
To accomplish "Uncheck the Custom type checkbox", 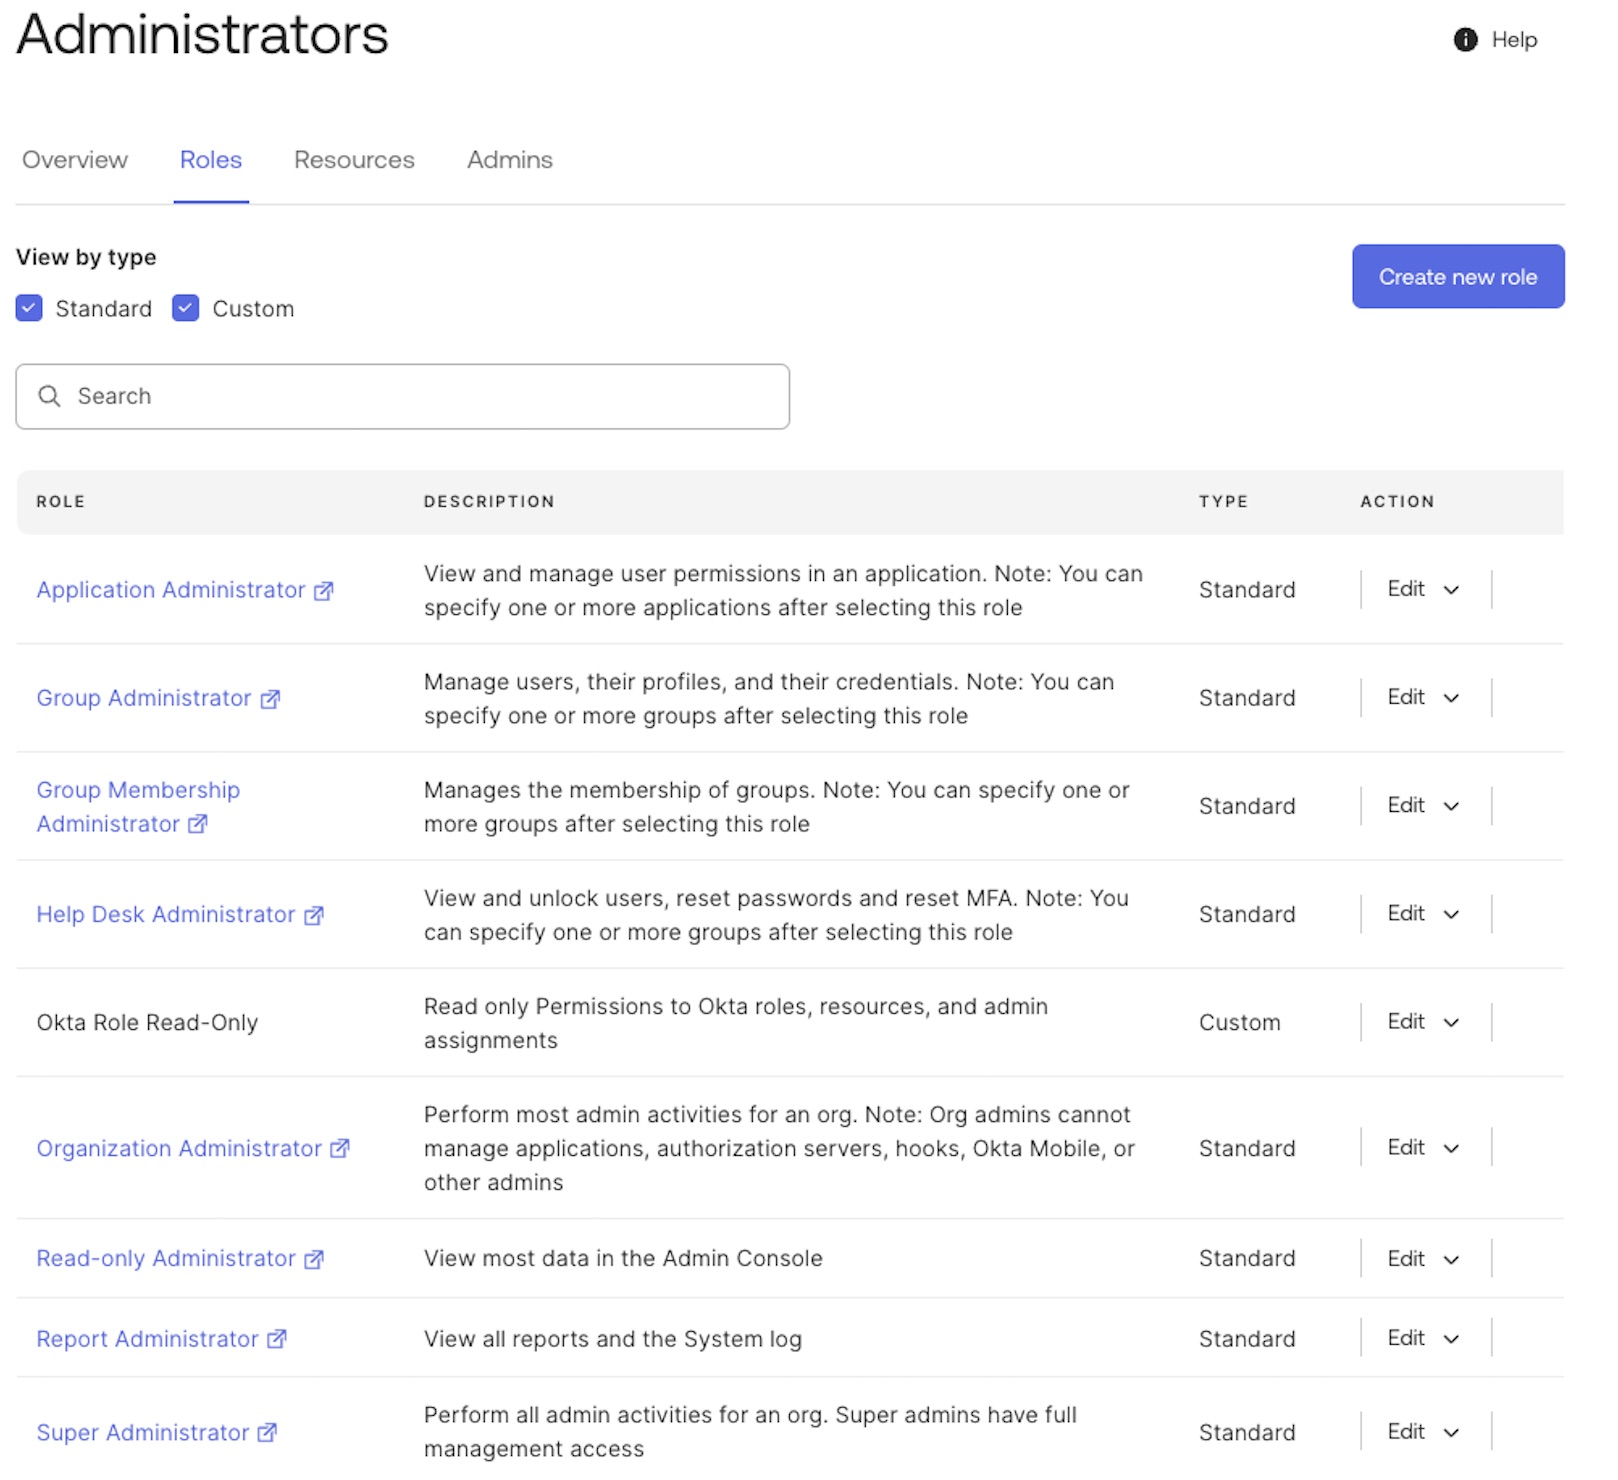I will (x=186, y=308).
